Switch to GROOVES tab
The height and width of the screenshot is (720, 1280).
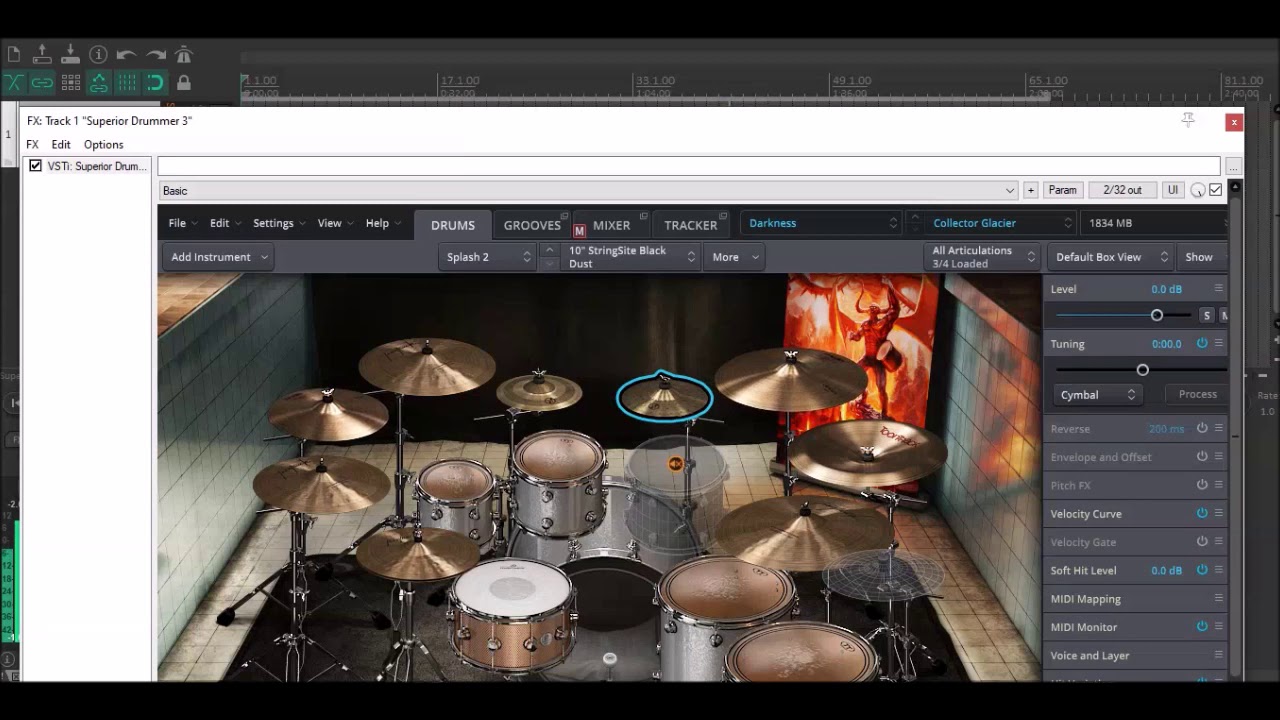pyautogui.click(x=532, y=225)
